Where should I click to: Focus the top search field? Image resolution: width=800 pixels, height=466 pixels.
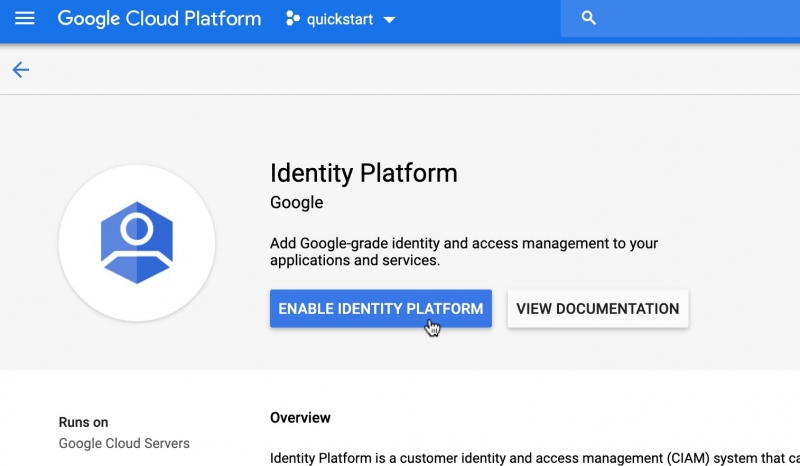pyautogui.click(x=680, y=18)
